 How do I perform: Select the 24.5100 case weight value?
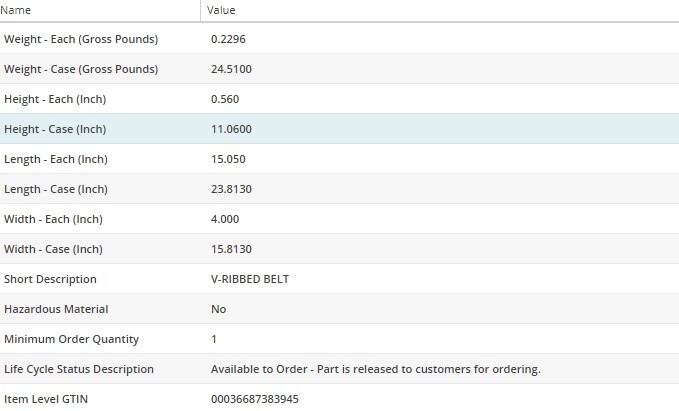(x=231, y=69)
